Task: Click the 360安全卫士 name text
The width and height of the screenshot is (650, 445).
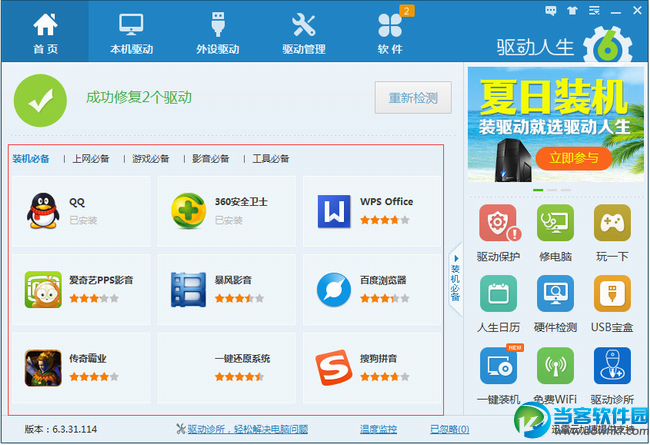Action: (x=241, y=202)
